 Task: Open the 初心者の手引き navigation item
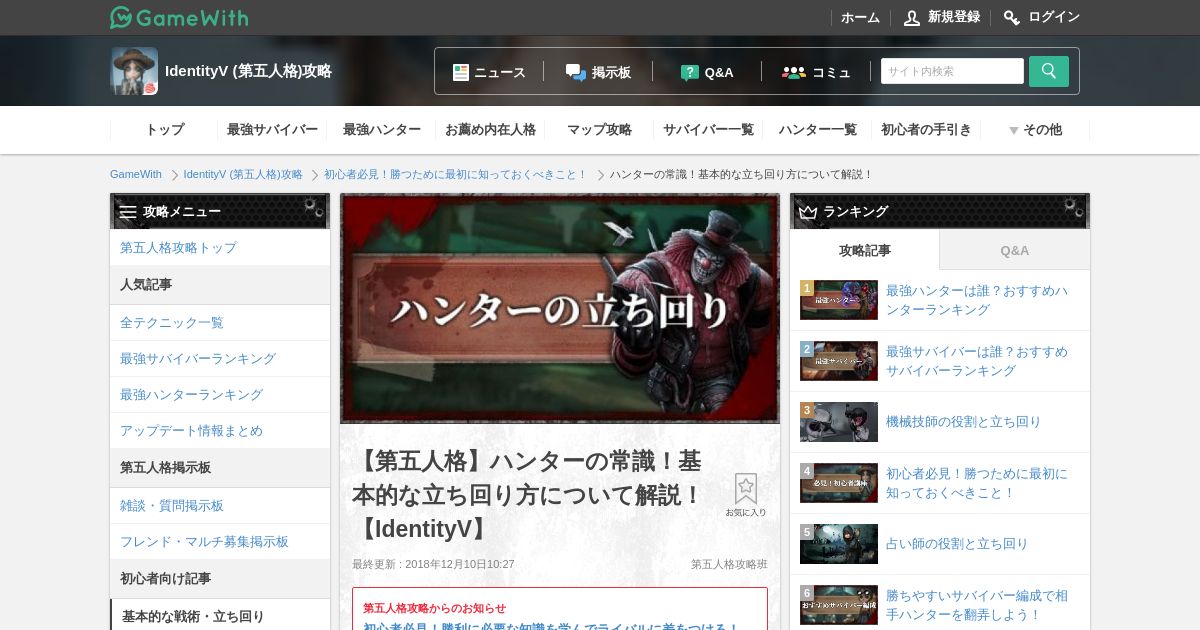(x=926, y=130)
